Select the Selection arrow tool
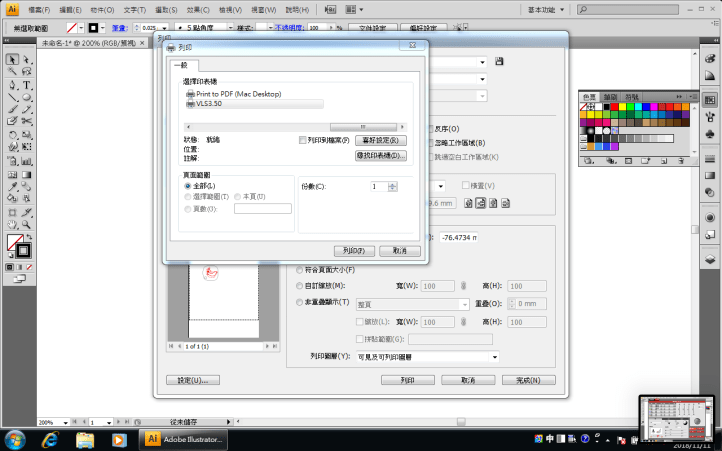 [x=12, y=59]
